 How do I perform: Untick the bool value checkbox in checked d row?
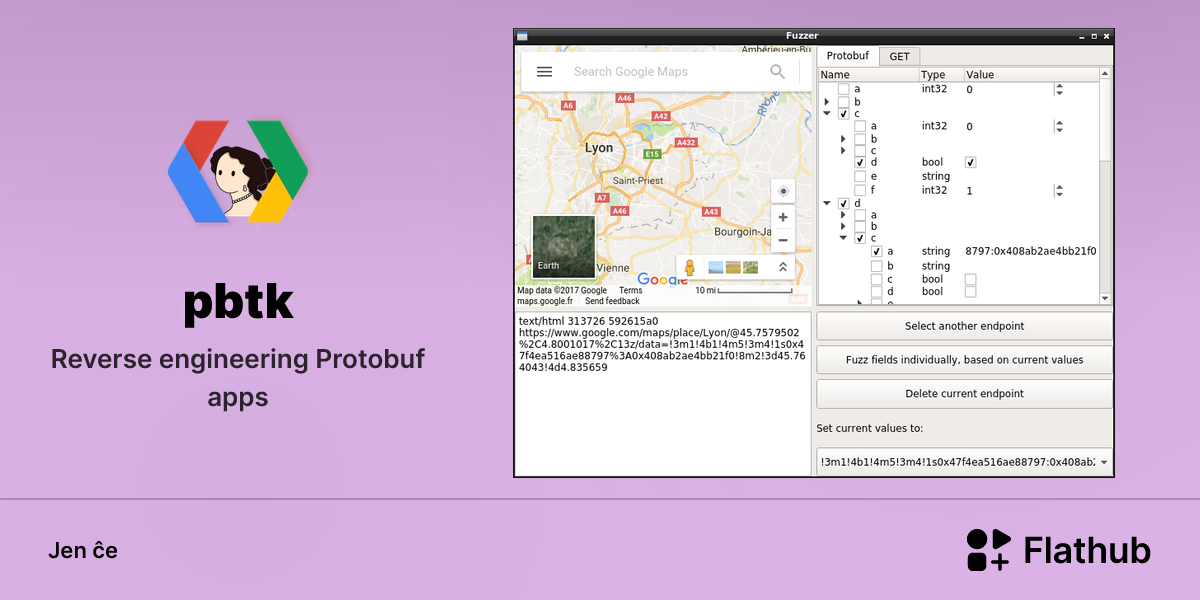[970, 162]
